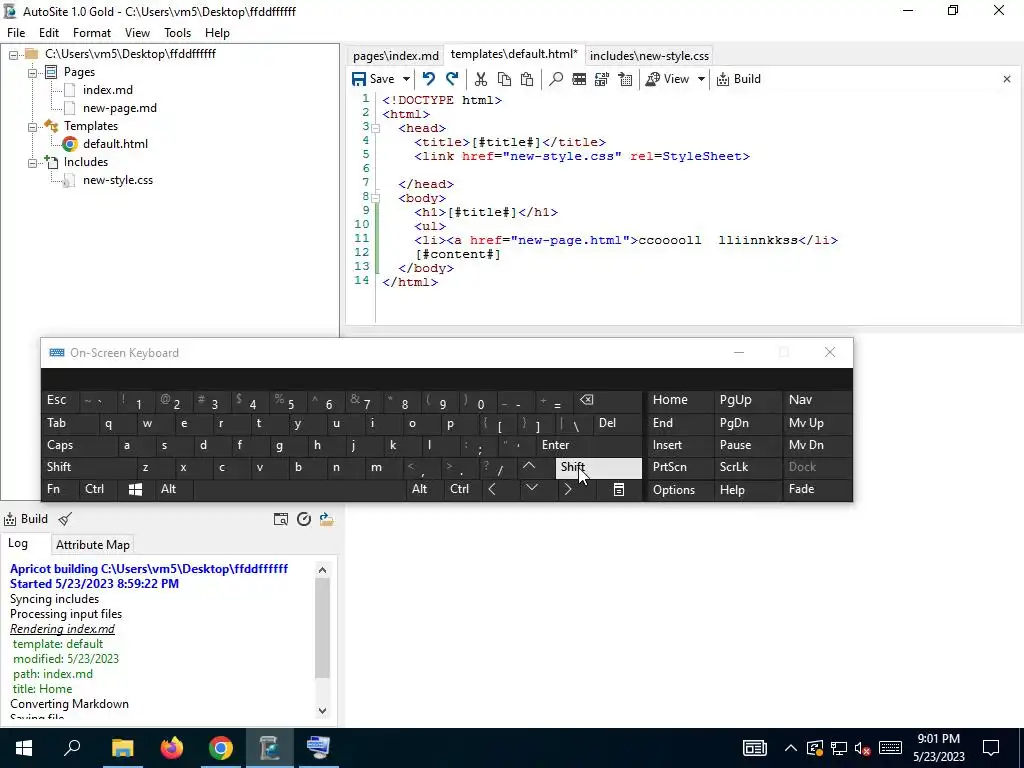Open the Tools menu
This screenshot has height=768, width=1024.
point(177,33)
